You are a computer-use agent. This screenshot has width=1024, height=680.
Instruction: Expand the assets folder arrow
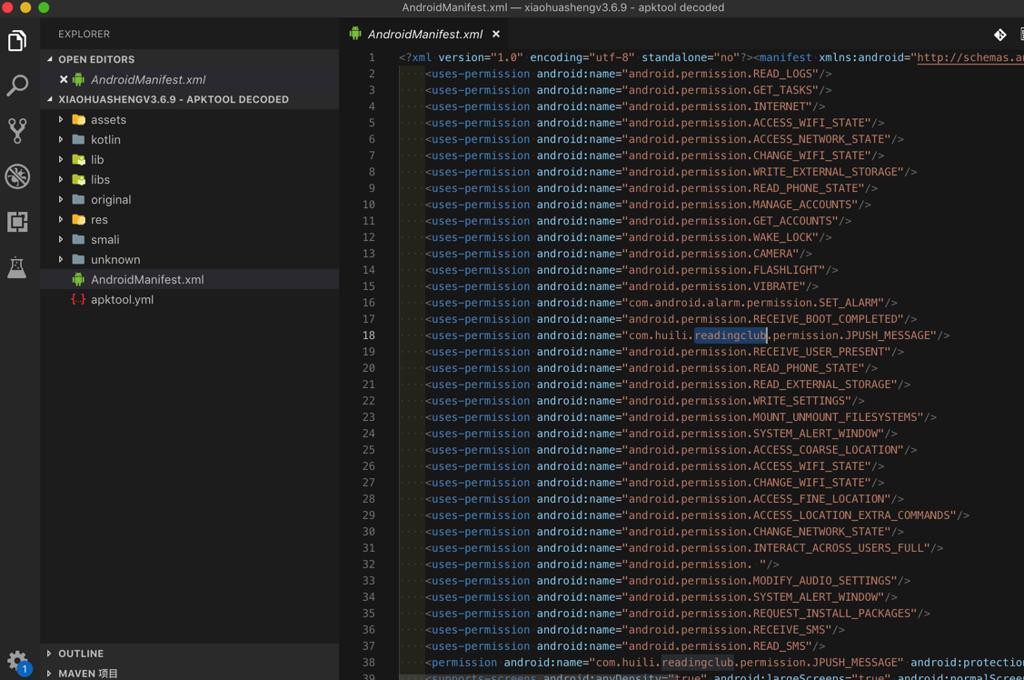pos(61,120)
